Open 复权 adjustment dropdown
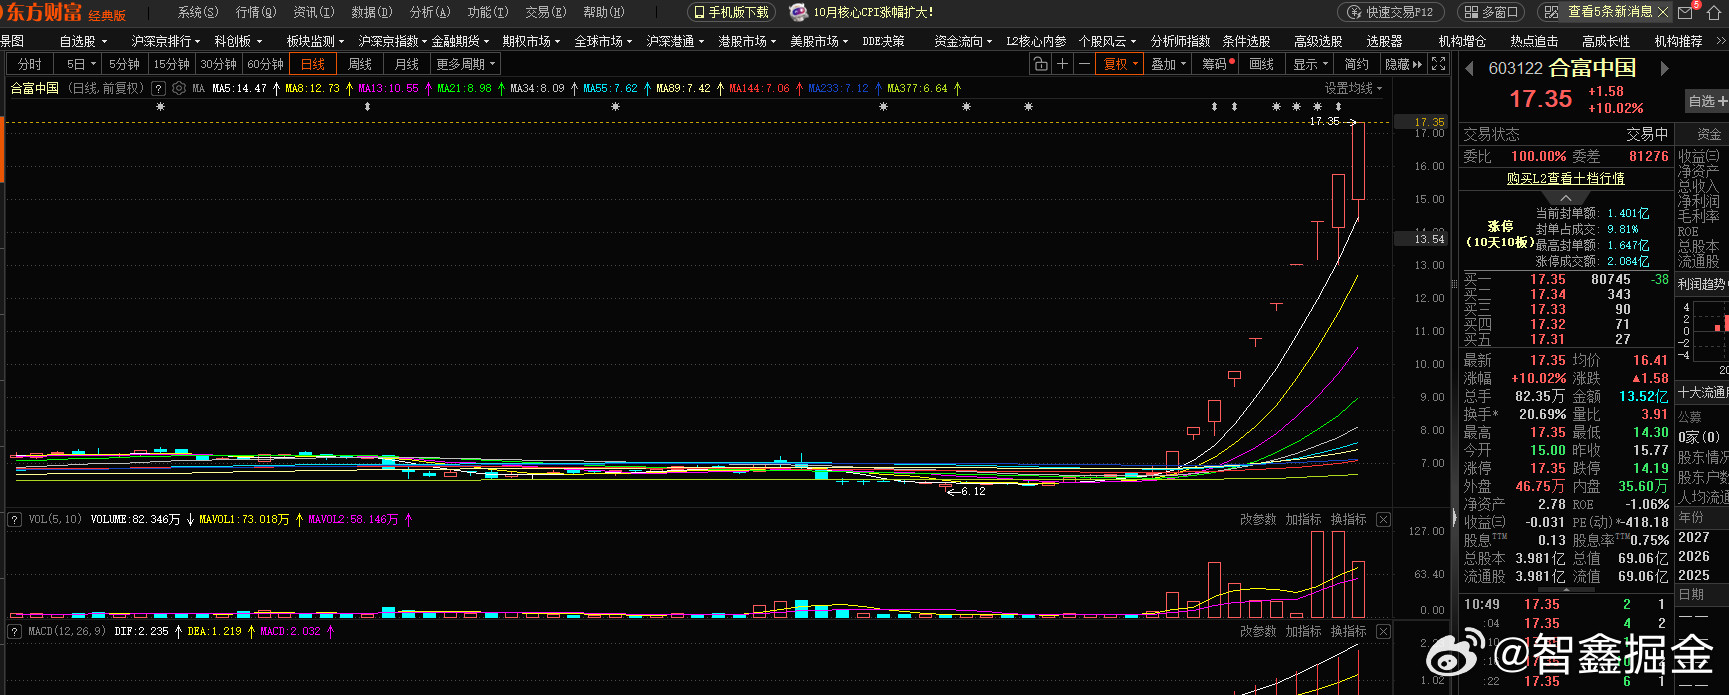The image size is (1729, 695). click(1120, 64)
